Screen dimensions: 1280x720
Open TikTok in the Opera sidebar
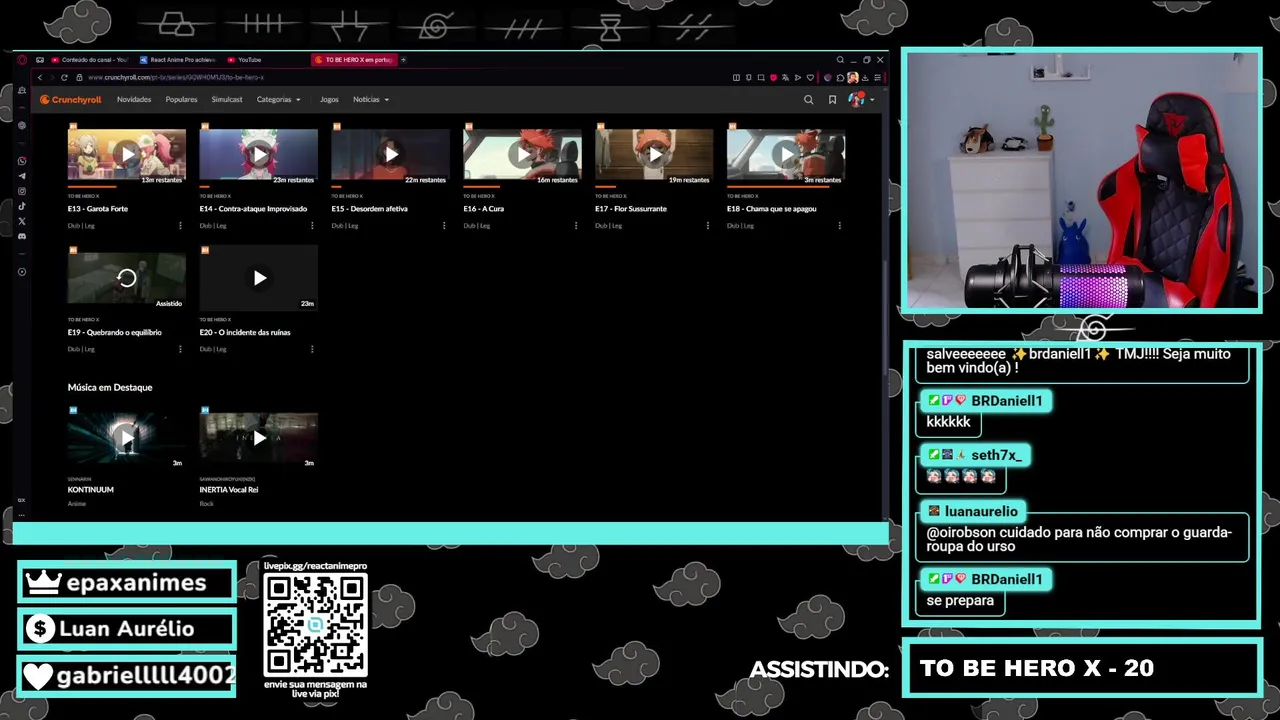(x=22, y=206)
